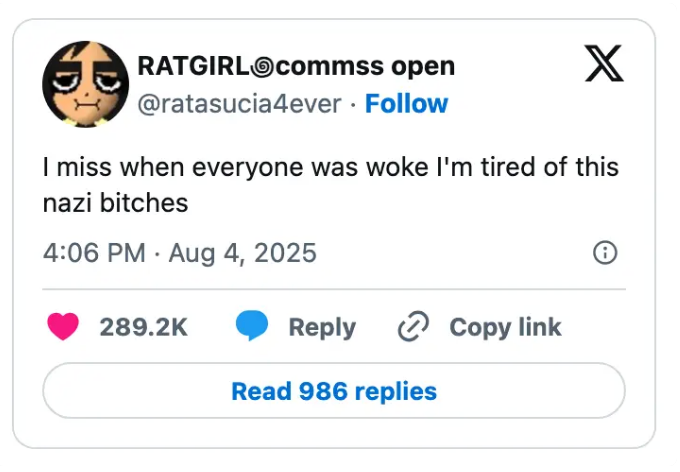Click the chain link copy icon
The height and width of the screenshot is (472, 680).
(x=412, y=327)
